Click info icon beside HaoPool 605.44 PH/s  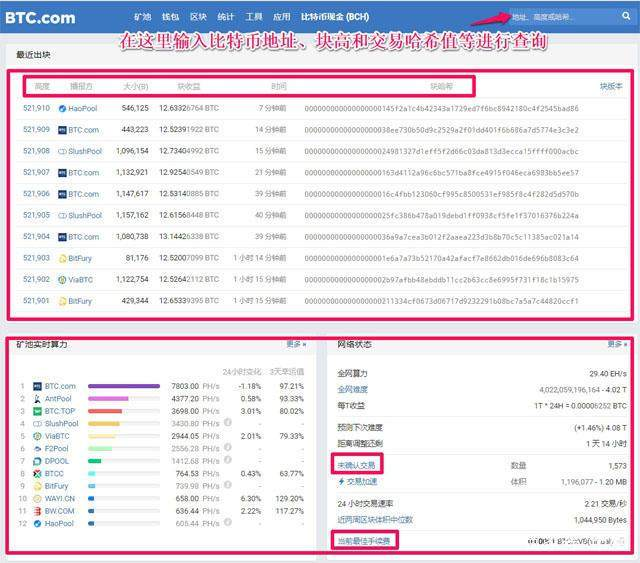228,522
